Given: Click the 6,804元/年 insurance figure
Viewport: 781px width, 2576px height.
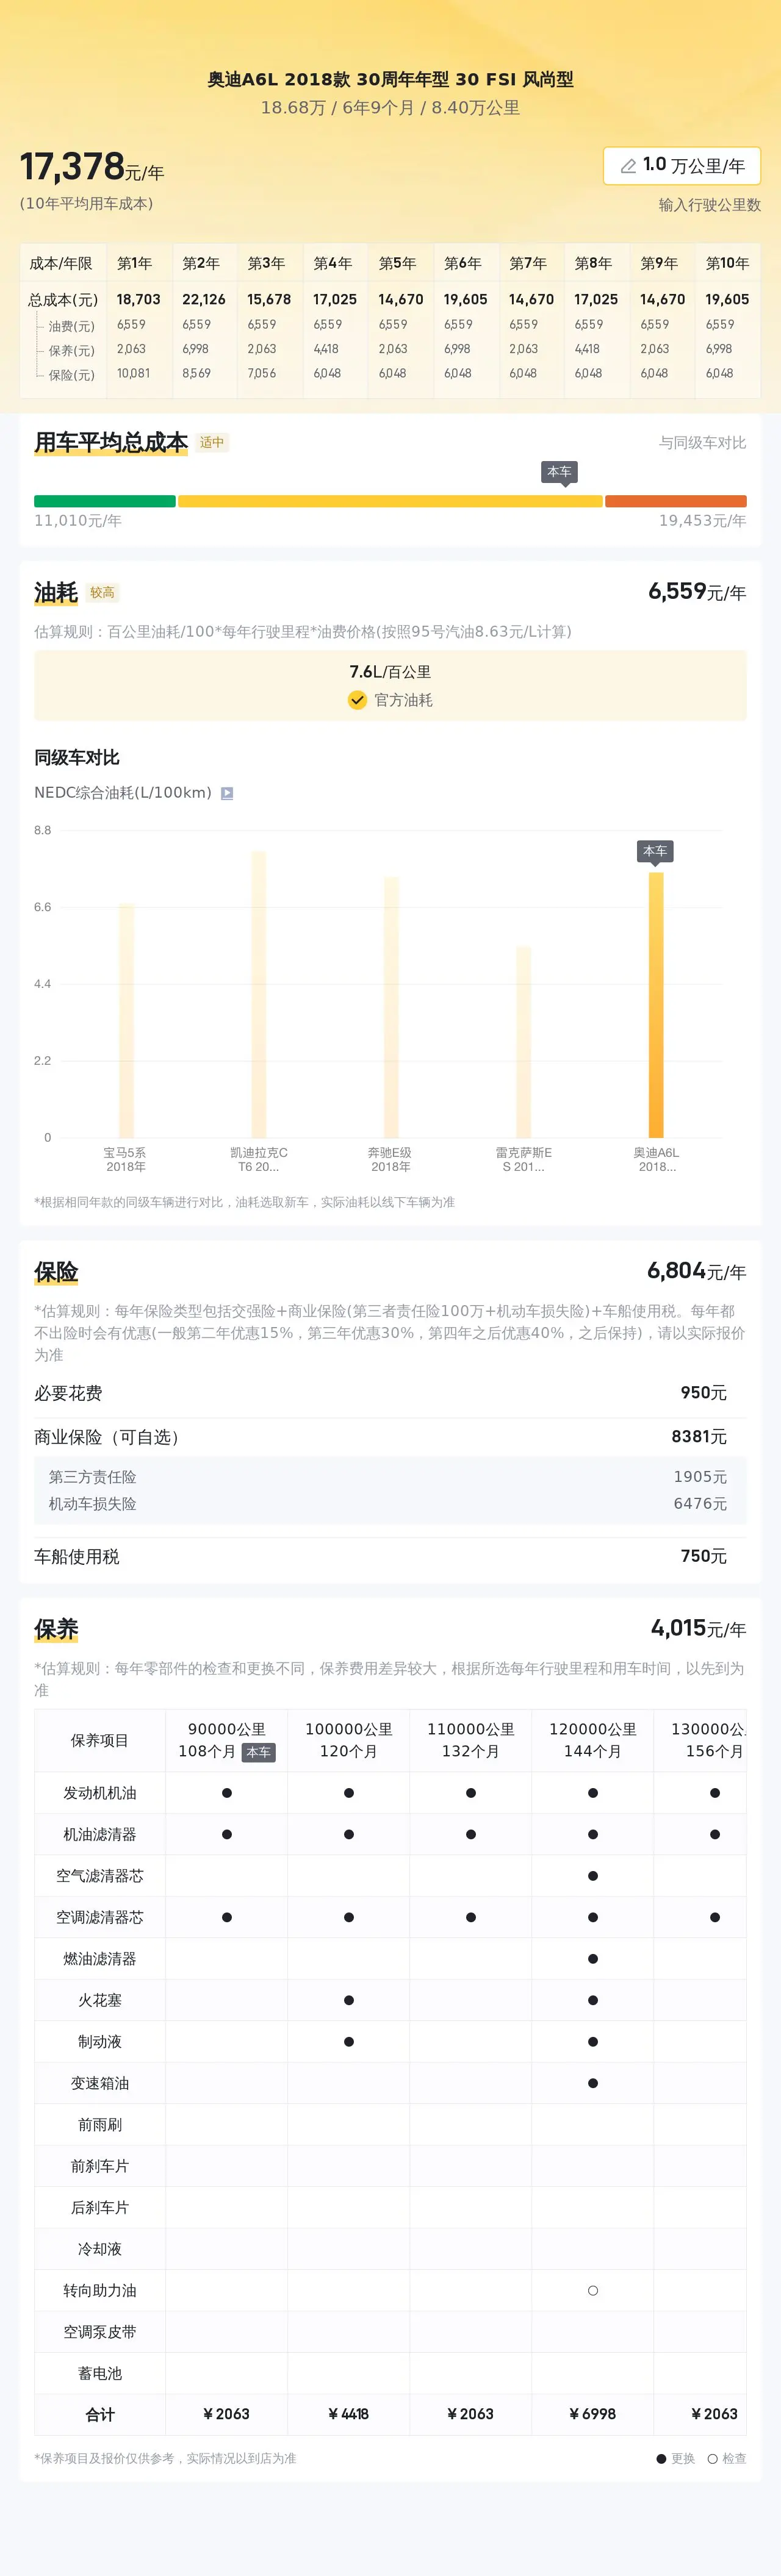Looking at the screenshot, I should [x=696, y=1271].
